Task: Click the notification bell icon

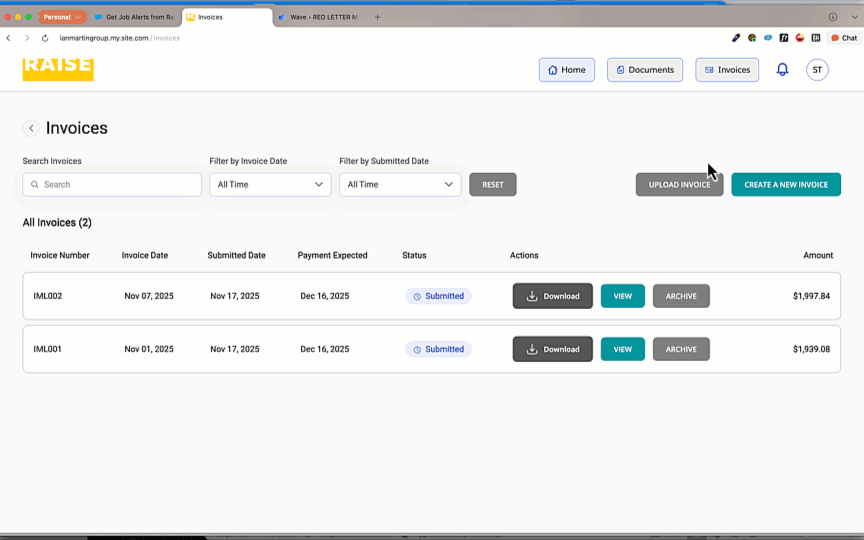Action: point(782,70)
